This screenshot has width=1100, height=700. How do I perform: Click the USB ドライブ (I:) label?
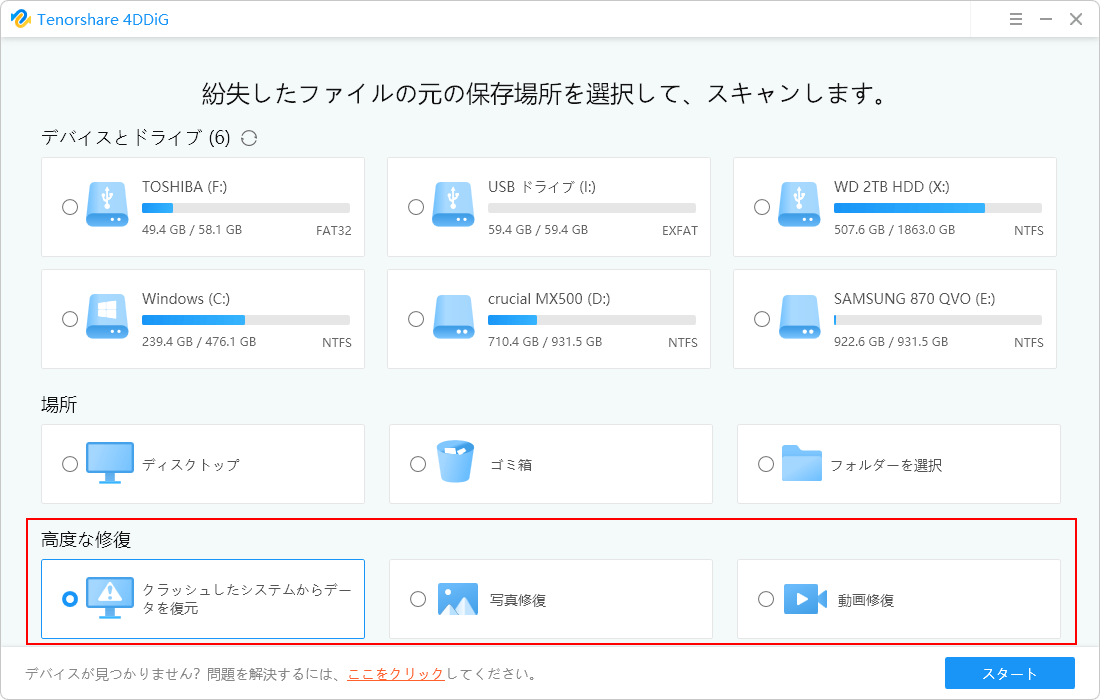[x=542, y=187]
